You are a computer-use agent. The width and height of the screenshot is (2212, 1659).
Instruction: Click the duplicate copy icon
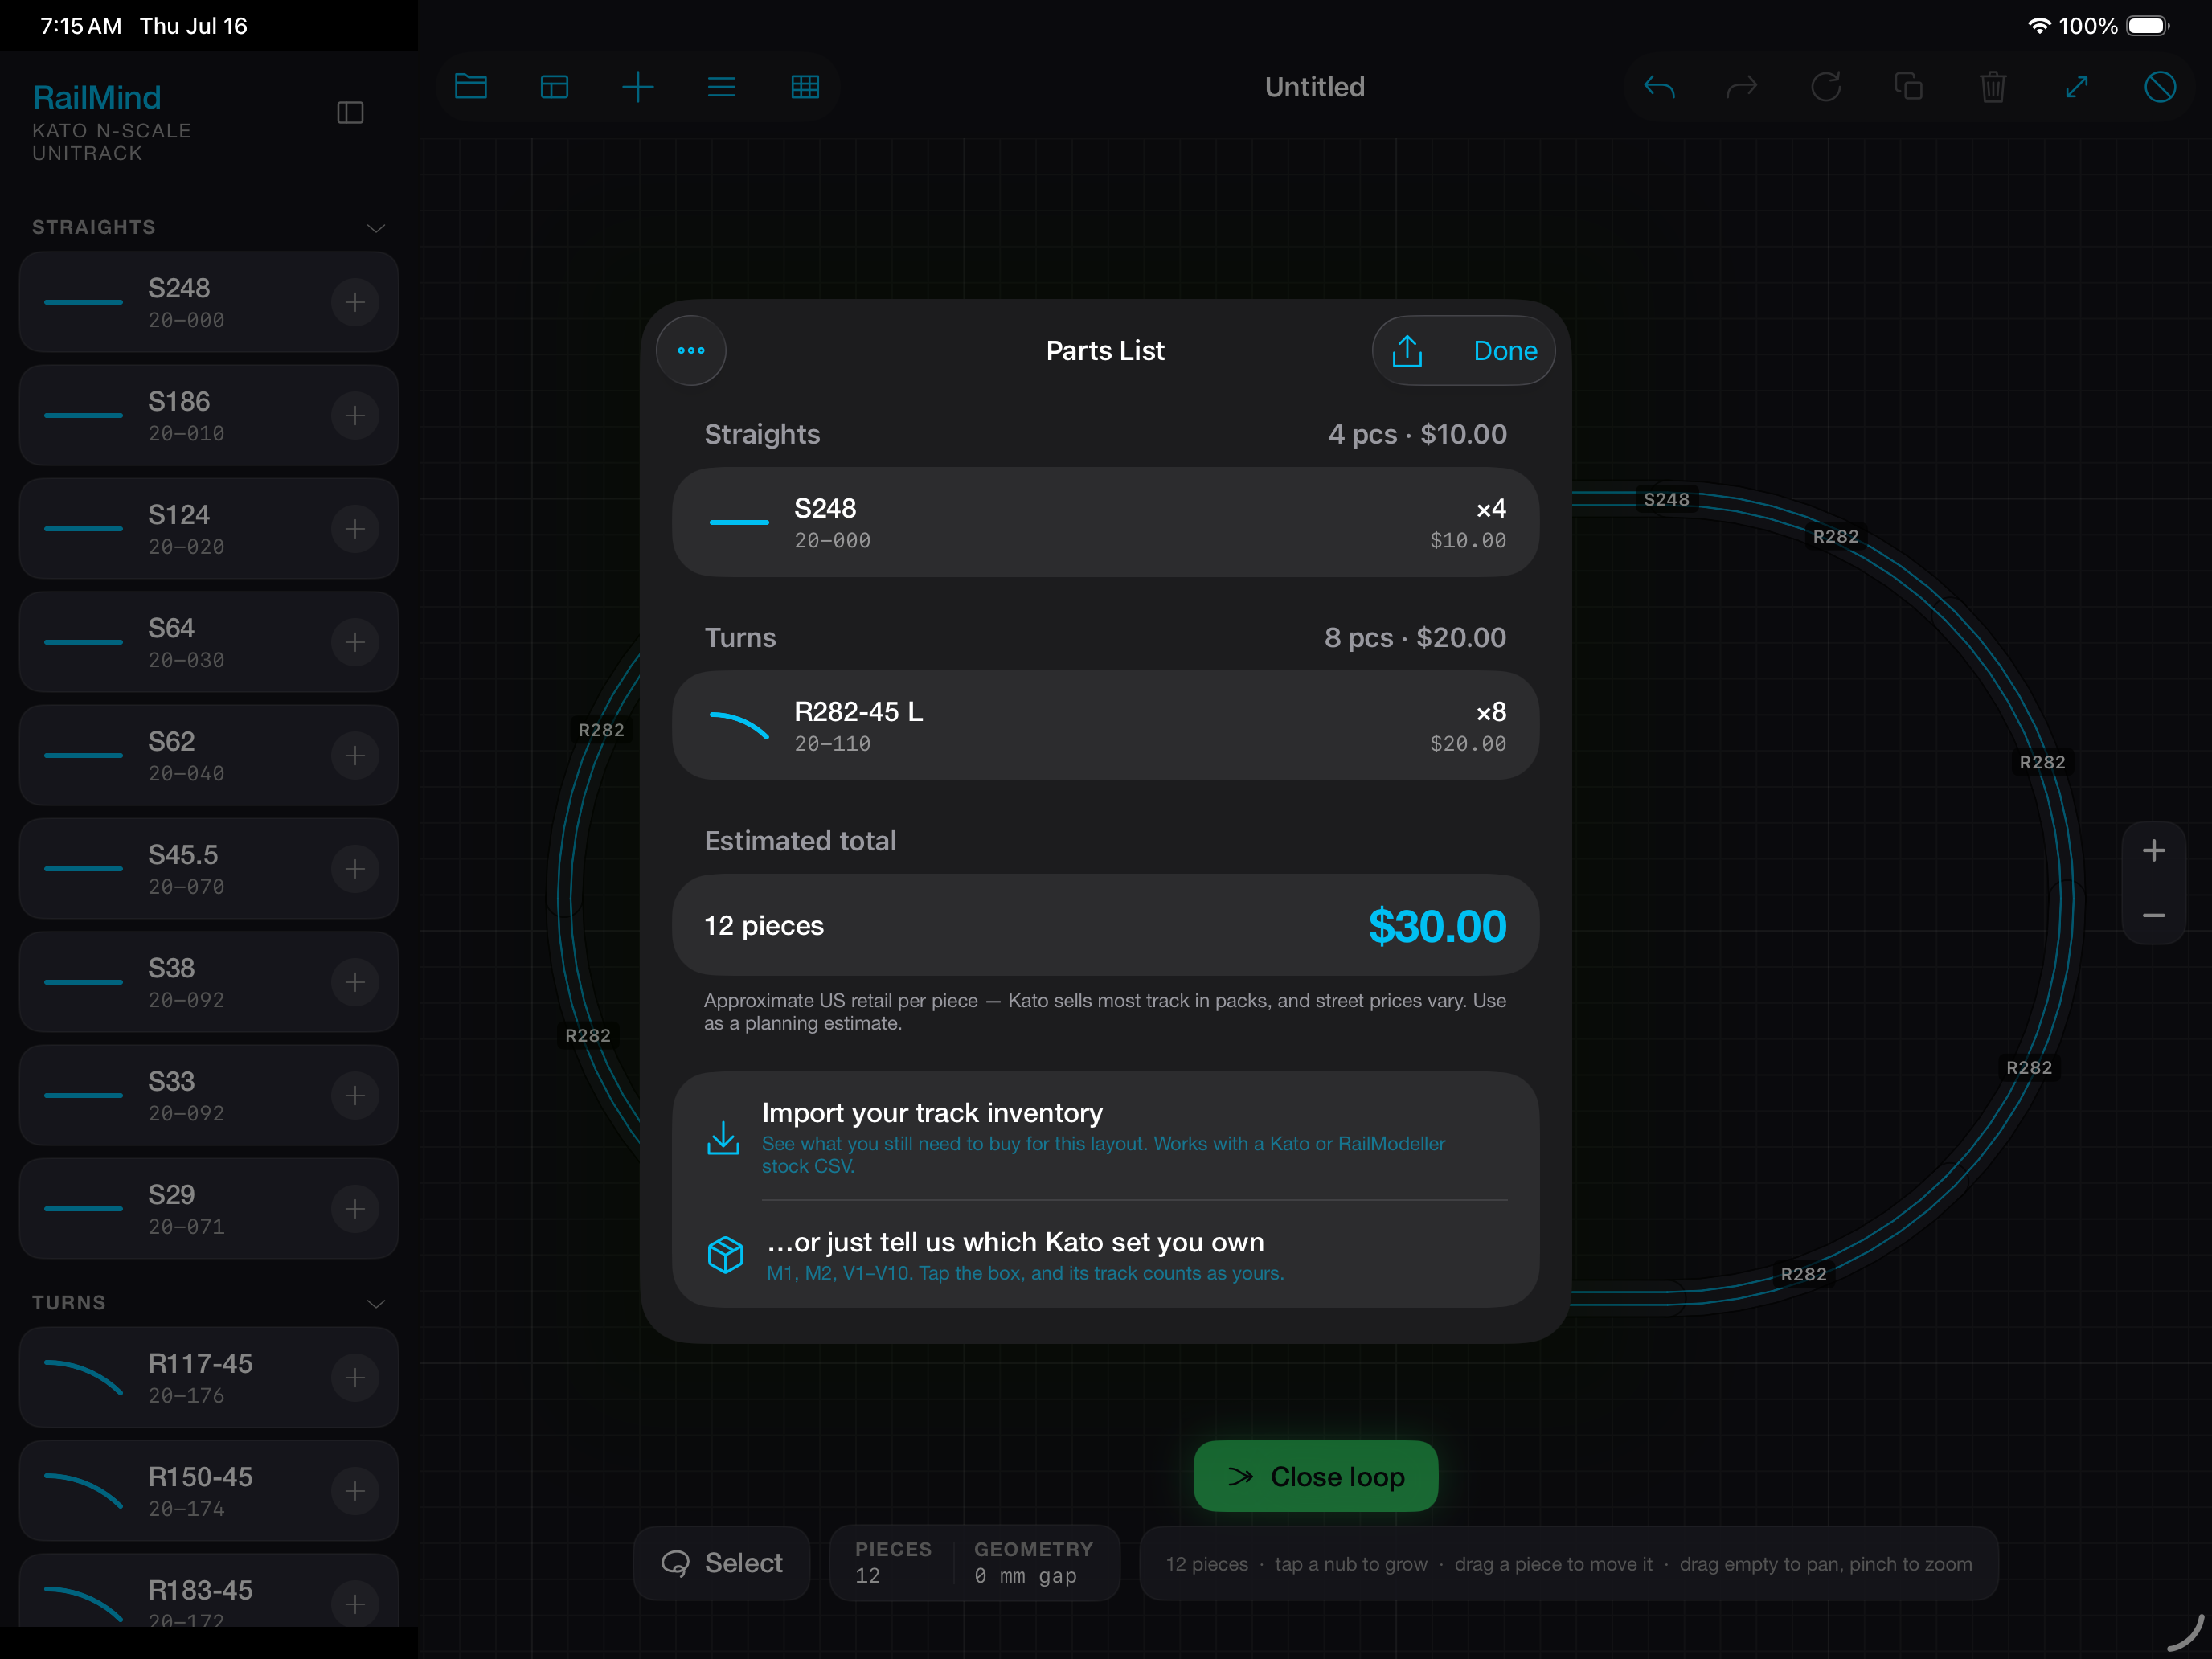(1909, 87)
